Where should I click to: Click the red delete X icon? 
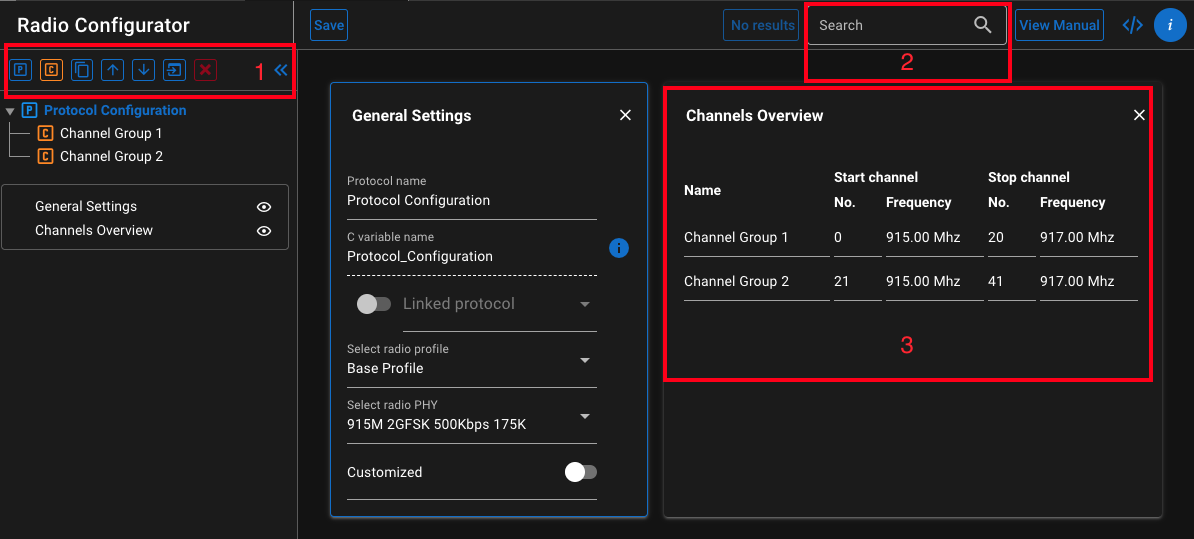[205, 70]
